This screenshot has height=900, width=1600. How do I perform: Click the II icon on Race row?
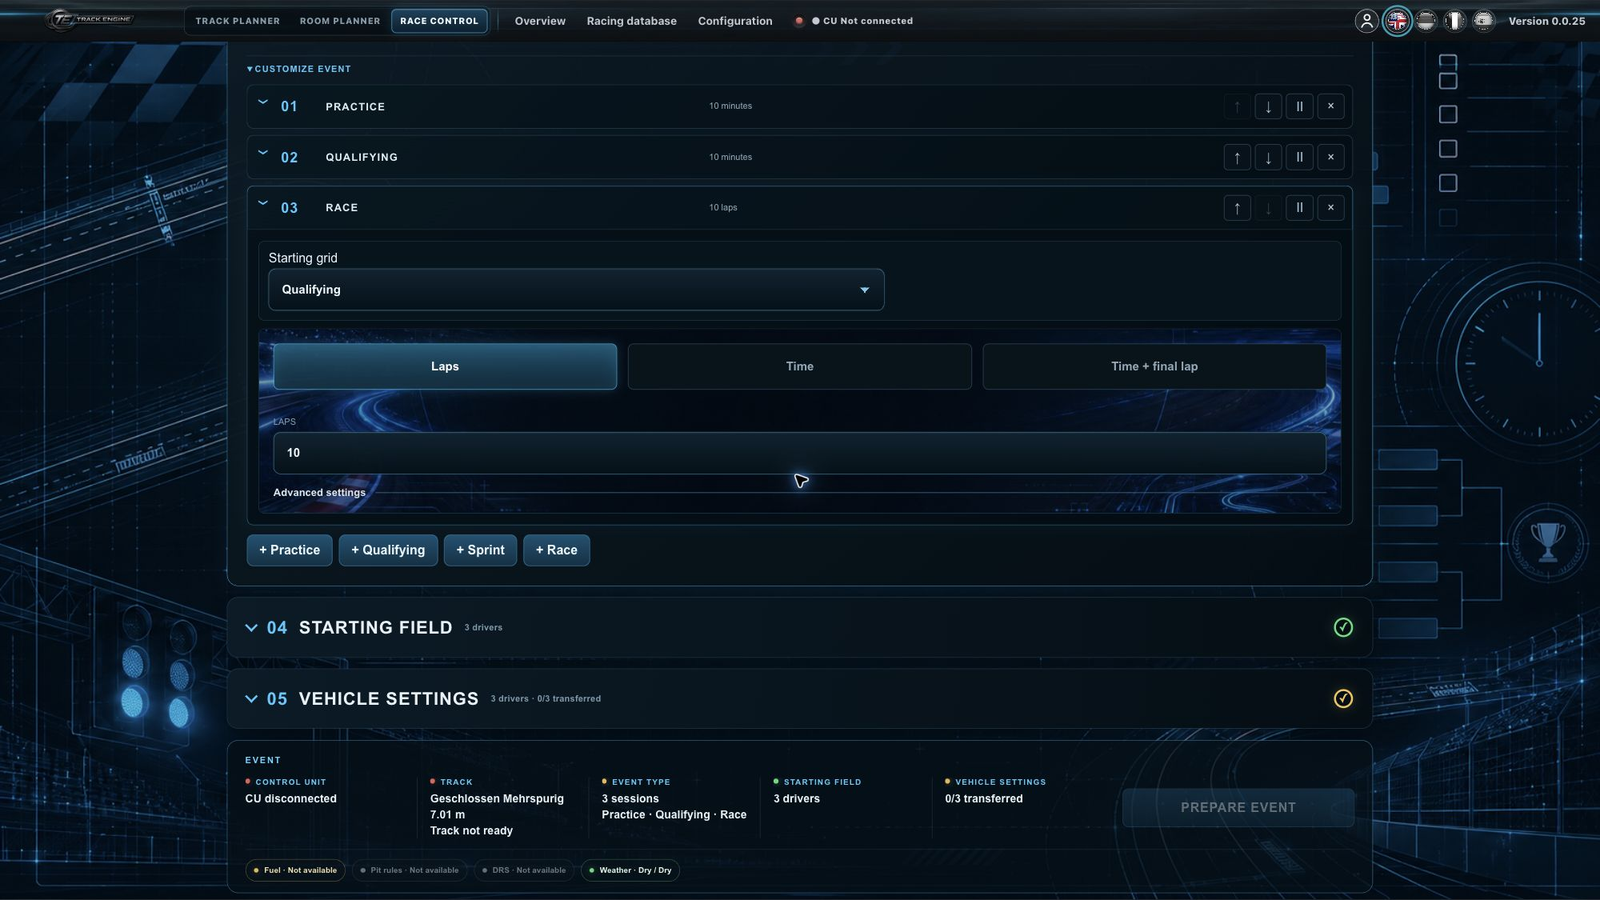coord(1299,208)
